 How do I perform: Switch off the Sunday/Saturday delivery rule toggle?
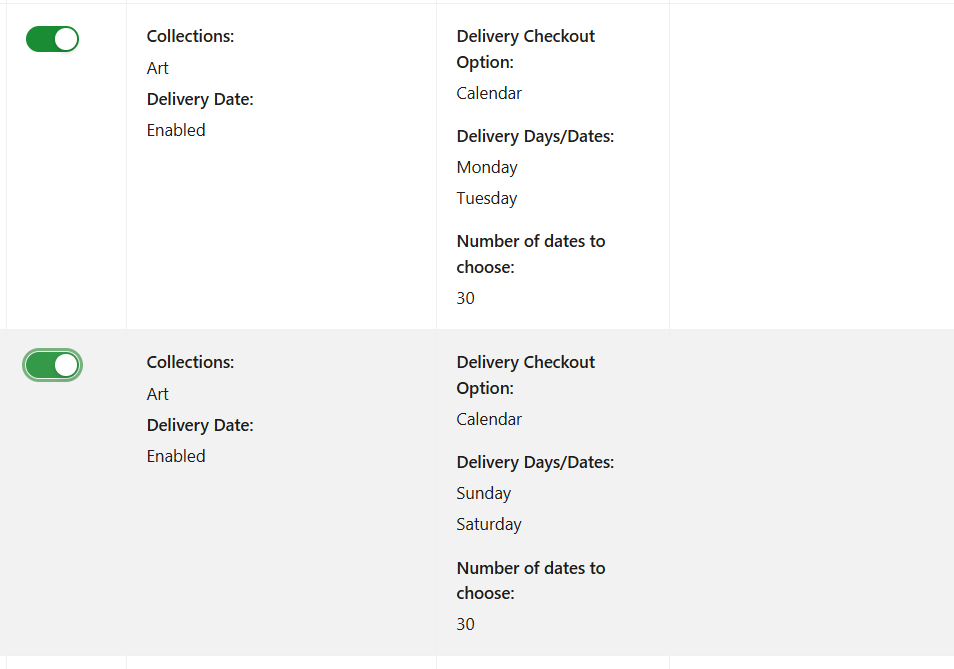tap(52, 365)
